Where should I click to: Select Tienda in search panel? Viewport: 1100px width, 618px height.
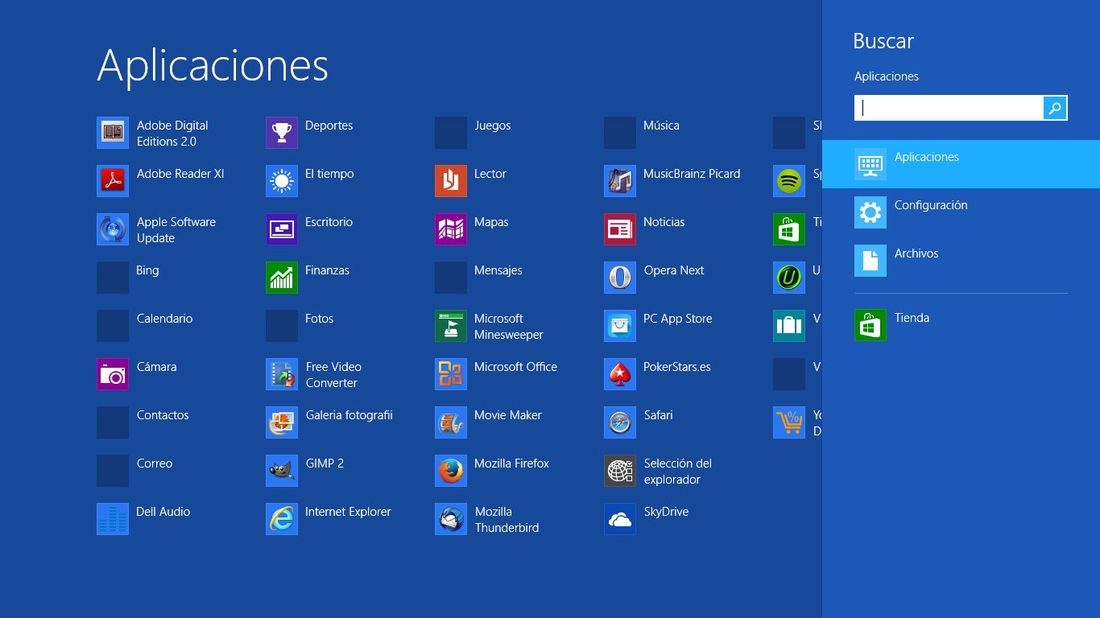tap(961, 325)
